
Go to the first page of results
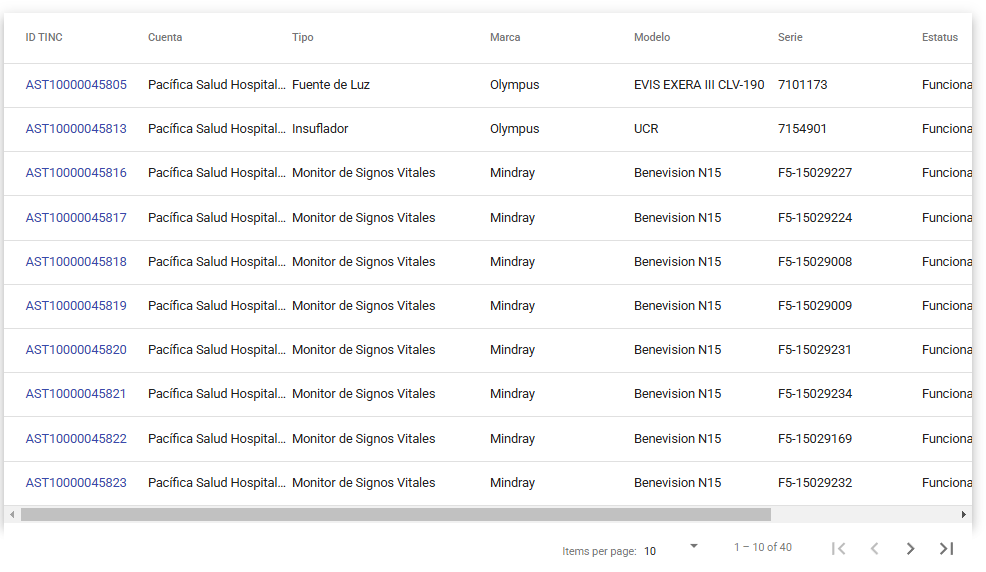click(839, 548)
